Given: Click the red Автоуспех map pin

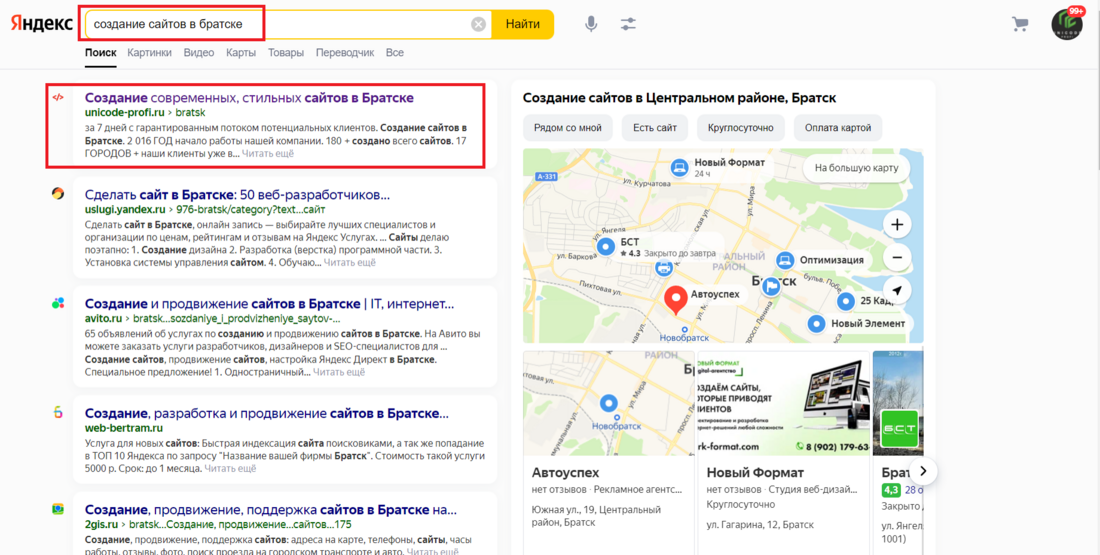Looking at the screenshot, I should [676, 300].
